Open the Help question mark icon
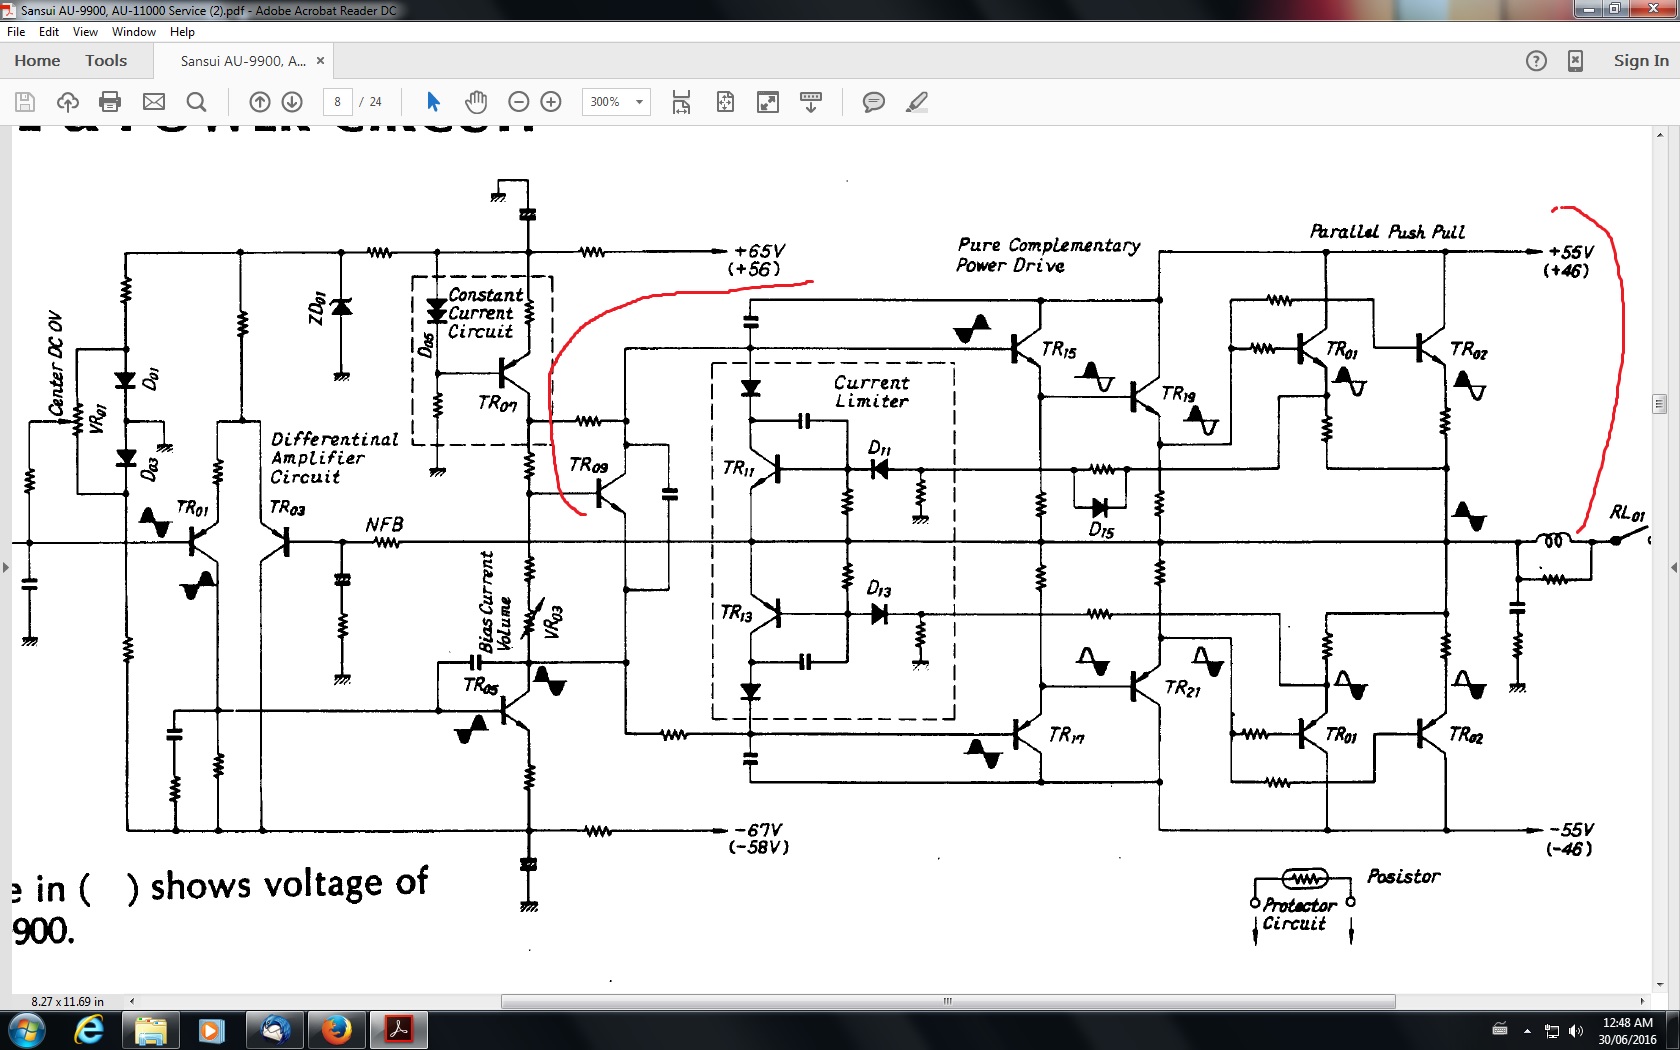 [x=1537, y=61]
